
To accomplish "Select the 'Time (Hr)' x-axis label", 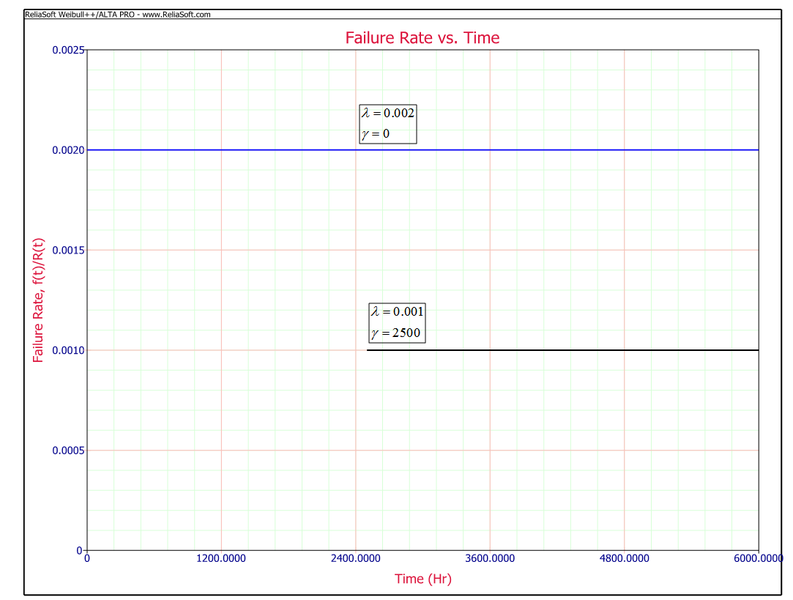I will 422,579.
